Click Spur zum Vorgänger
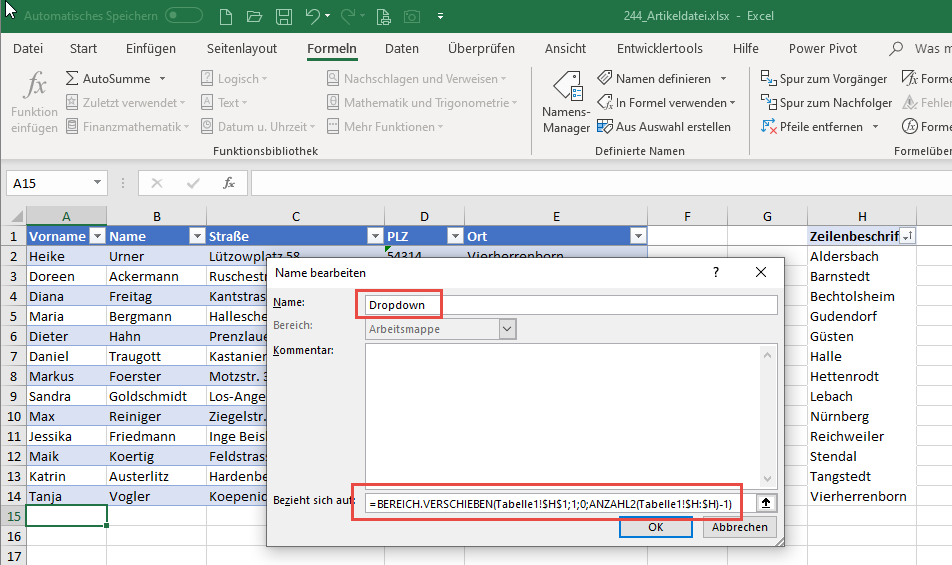The width and height of the screenshot is (952, 565). [x=824, y=78]
